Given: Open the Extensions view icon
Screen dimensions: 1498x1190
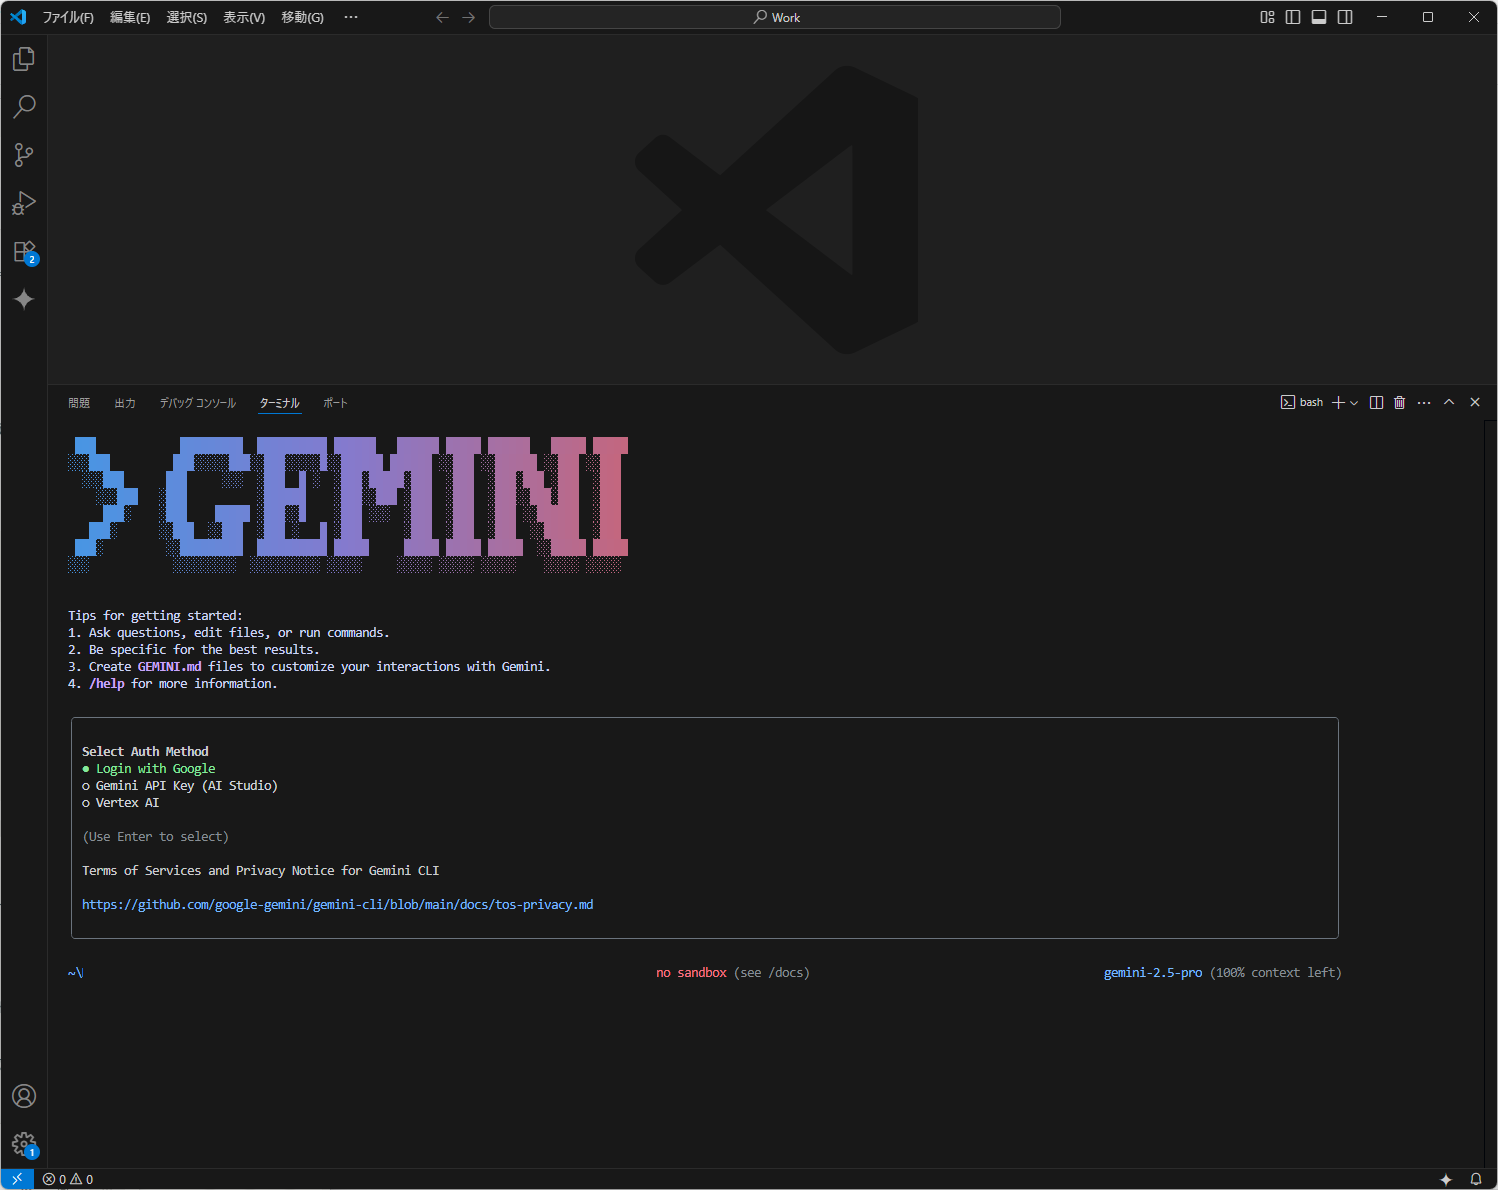Looking at the screenshot, I should (23, 251).
